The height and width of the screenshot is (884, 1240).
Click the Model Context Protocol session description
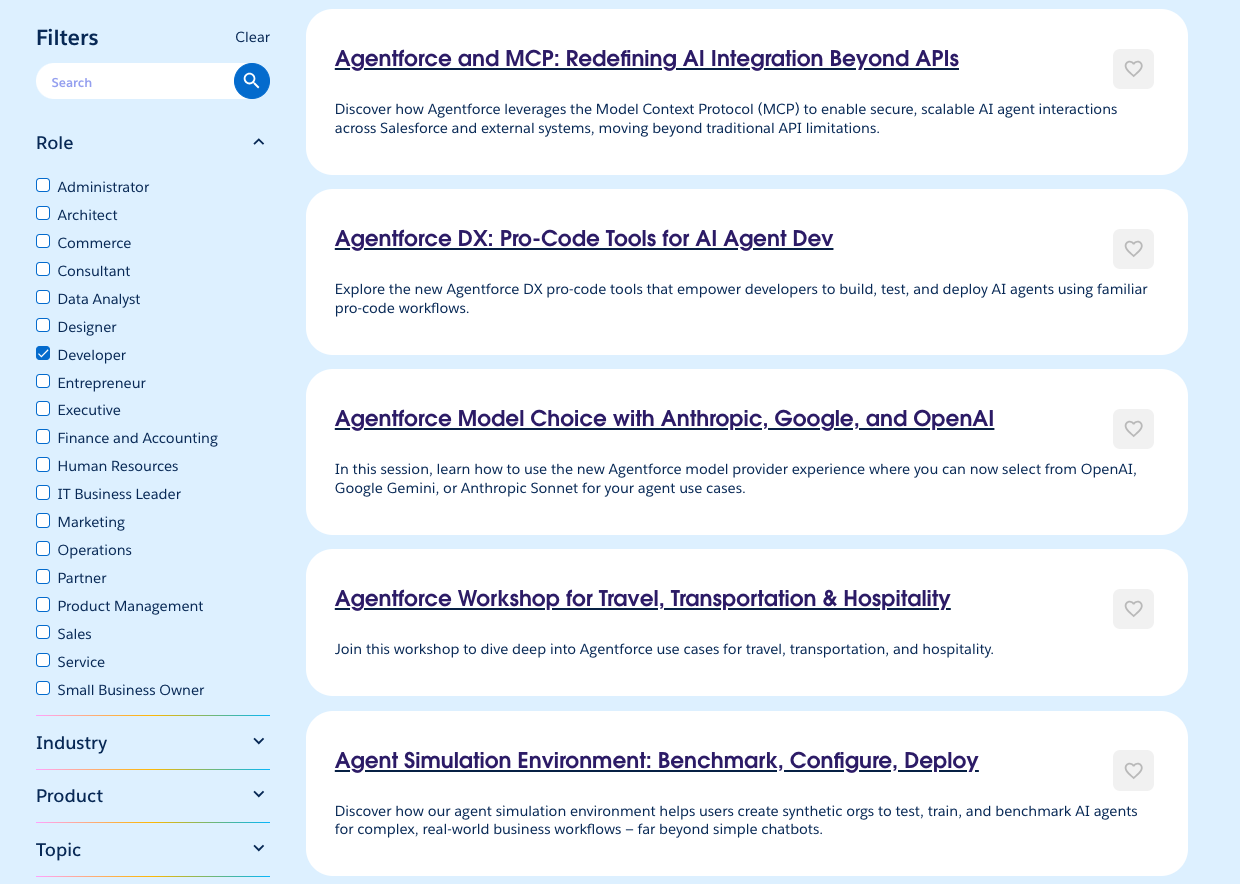(x=726, y=118)
